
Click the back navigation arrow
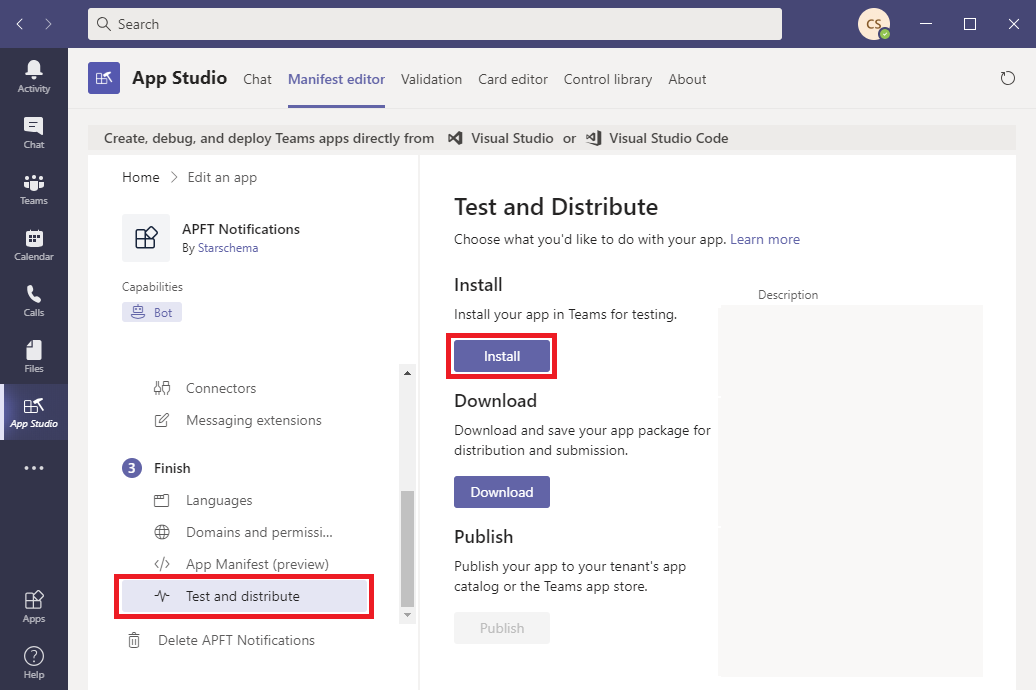[x=20, y=24]
